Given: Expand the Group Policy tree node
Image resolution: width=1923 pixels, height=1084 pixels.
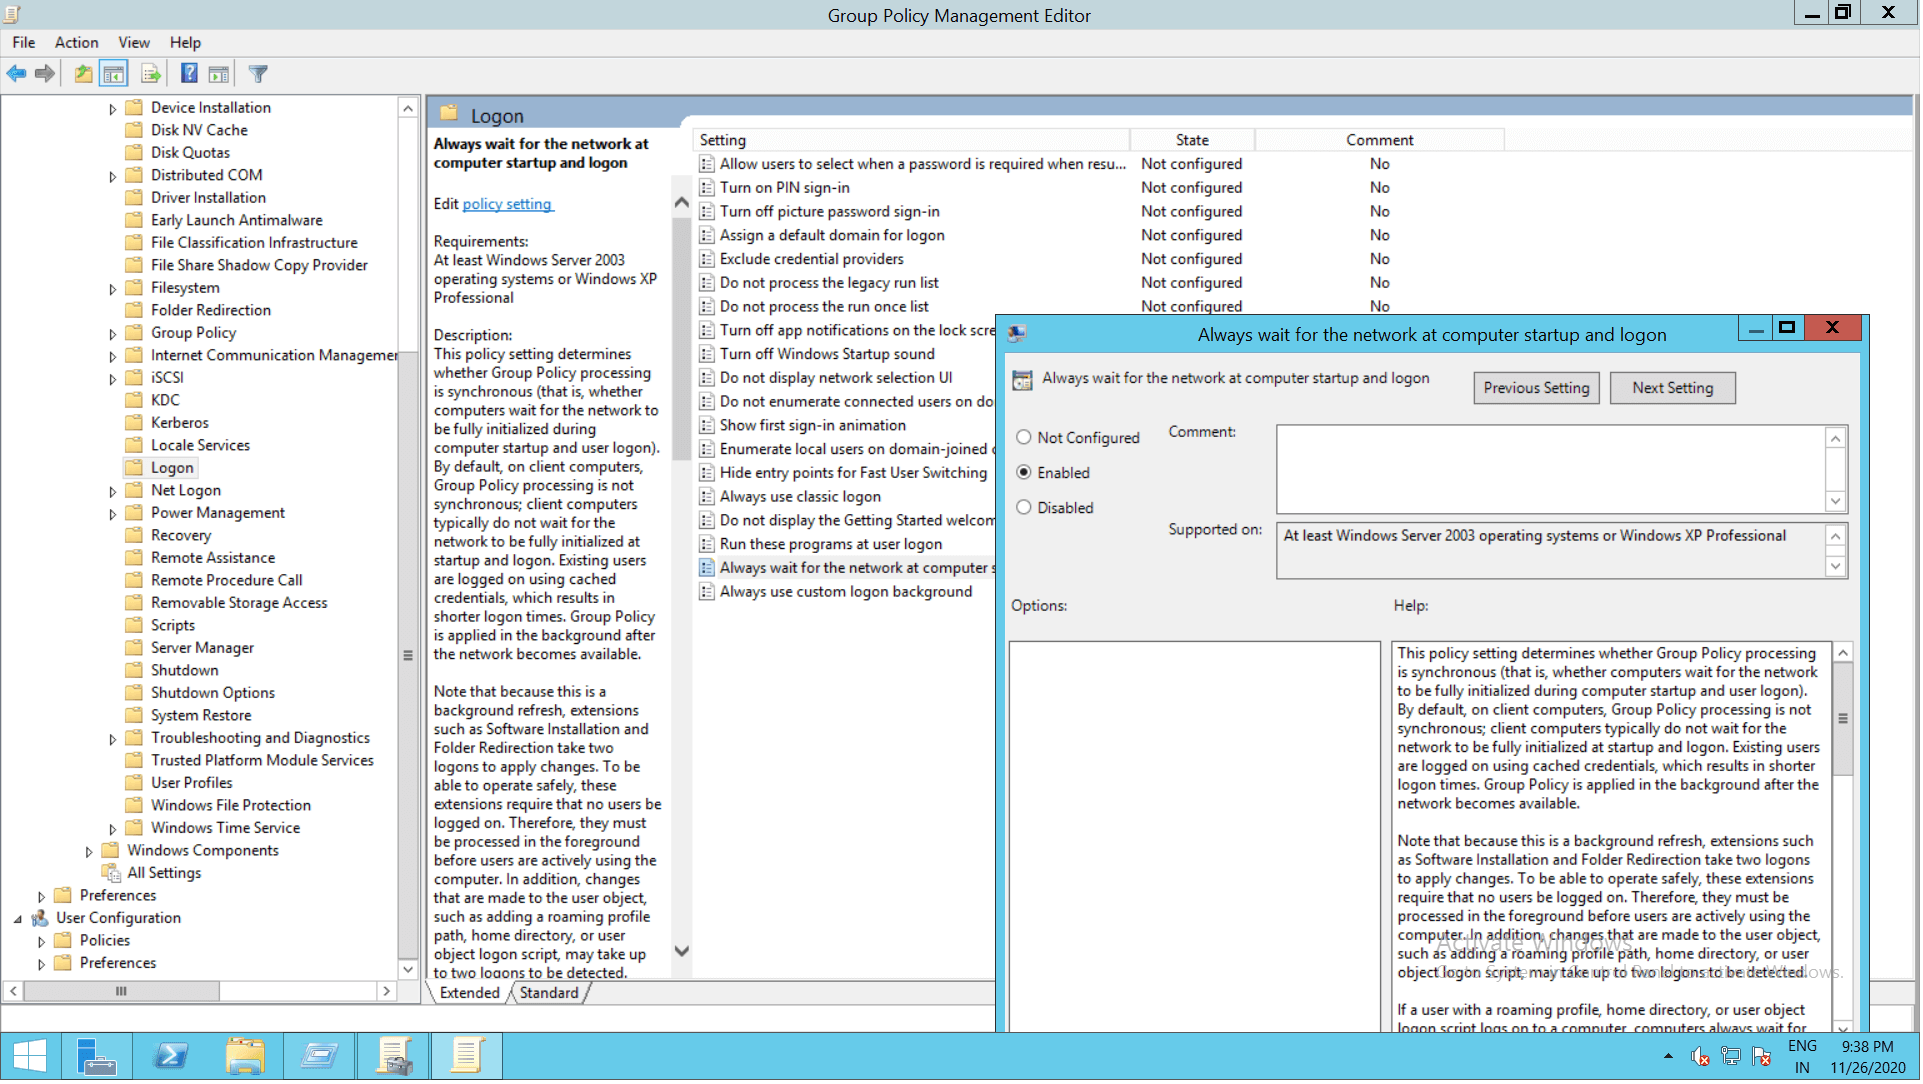Looking at the screenshot, I should (113, 334).
